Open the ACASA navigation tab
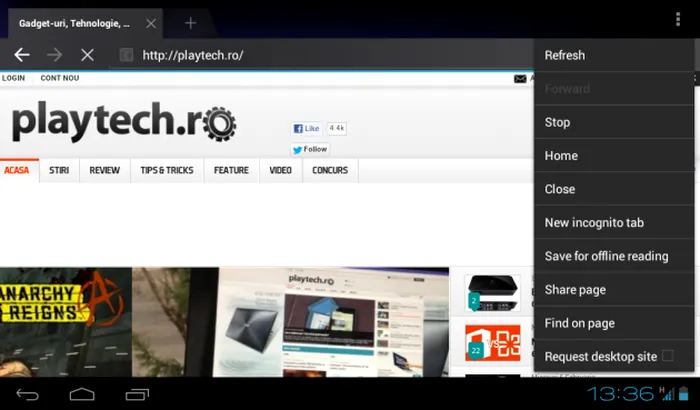This screenshot has height=410, width=700. [x=17, y=170]
